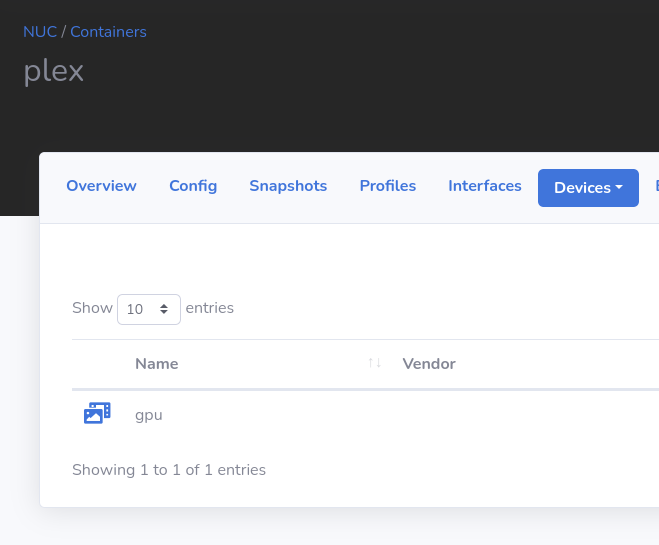
Task: Click the Vendor column header
Action: point(429,364)
